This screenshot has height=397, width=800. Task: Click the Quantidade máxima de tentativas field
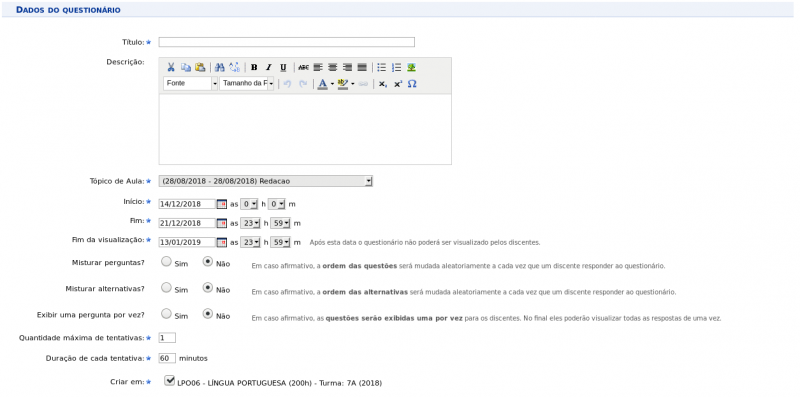click(167, 338)
